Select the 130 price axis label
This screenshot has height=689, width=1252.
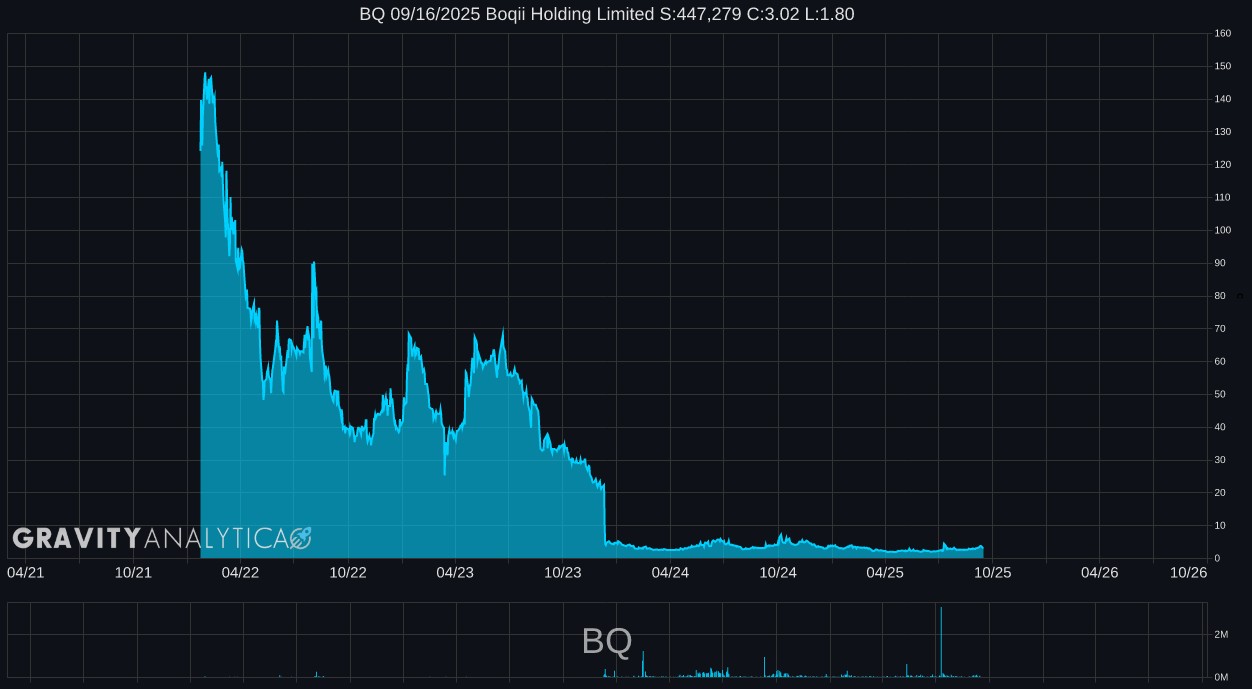tap(1222, 132)
